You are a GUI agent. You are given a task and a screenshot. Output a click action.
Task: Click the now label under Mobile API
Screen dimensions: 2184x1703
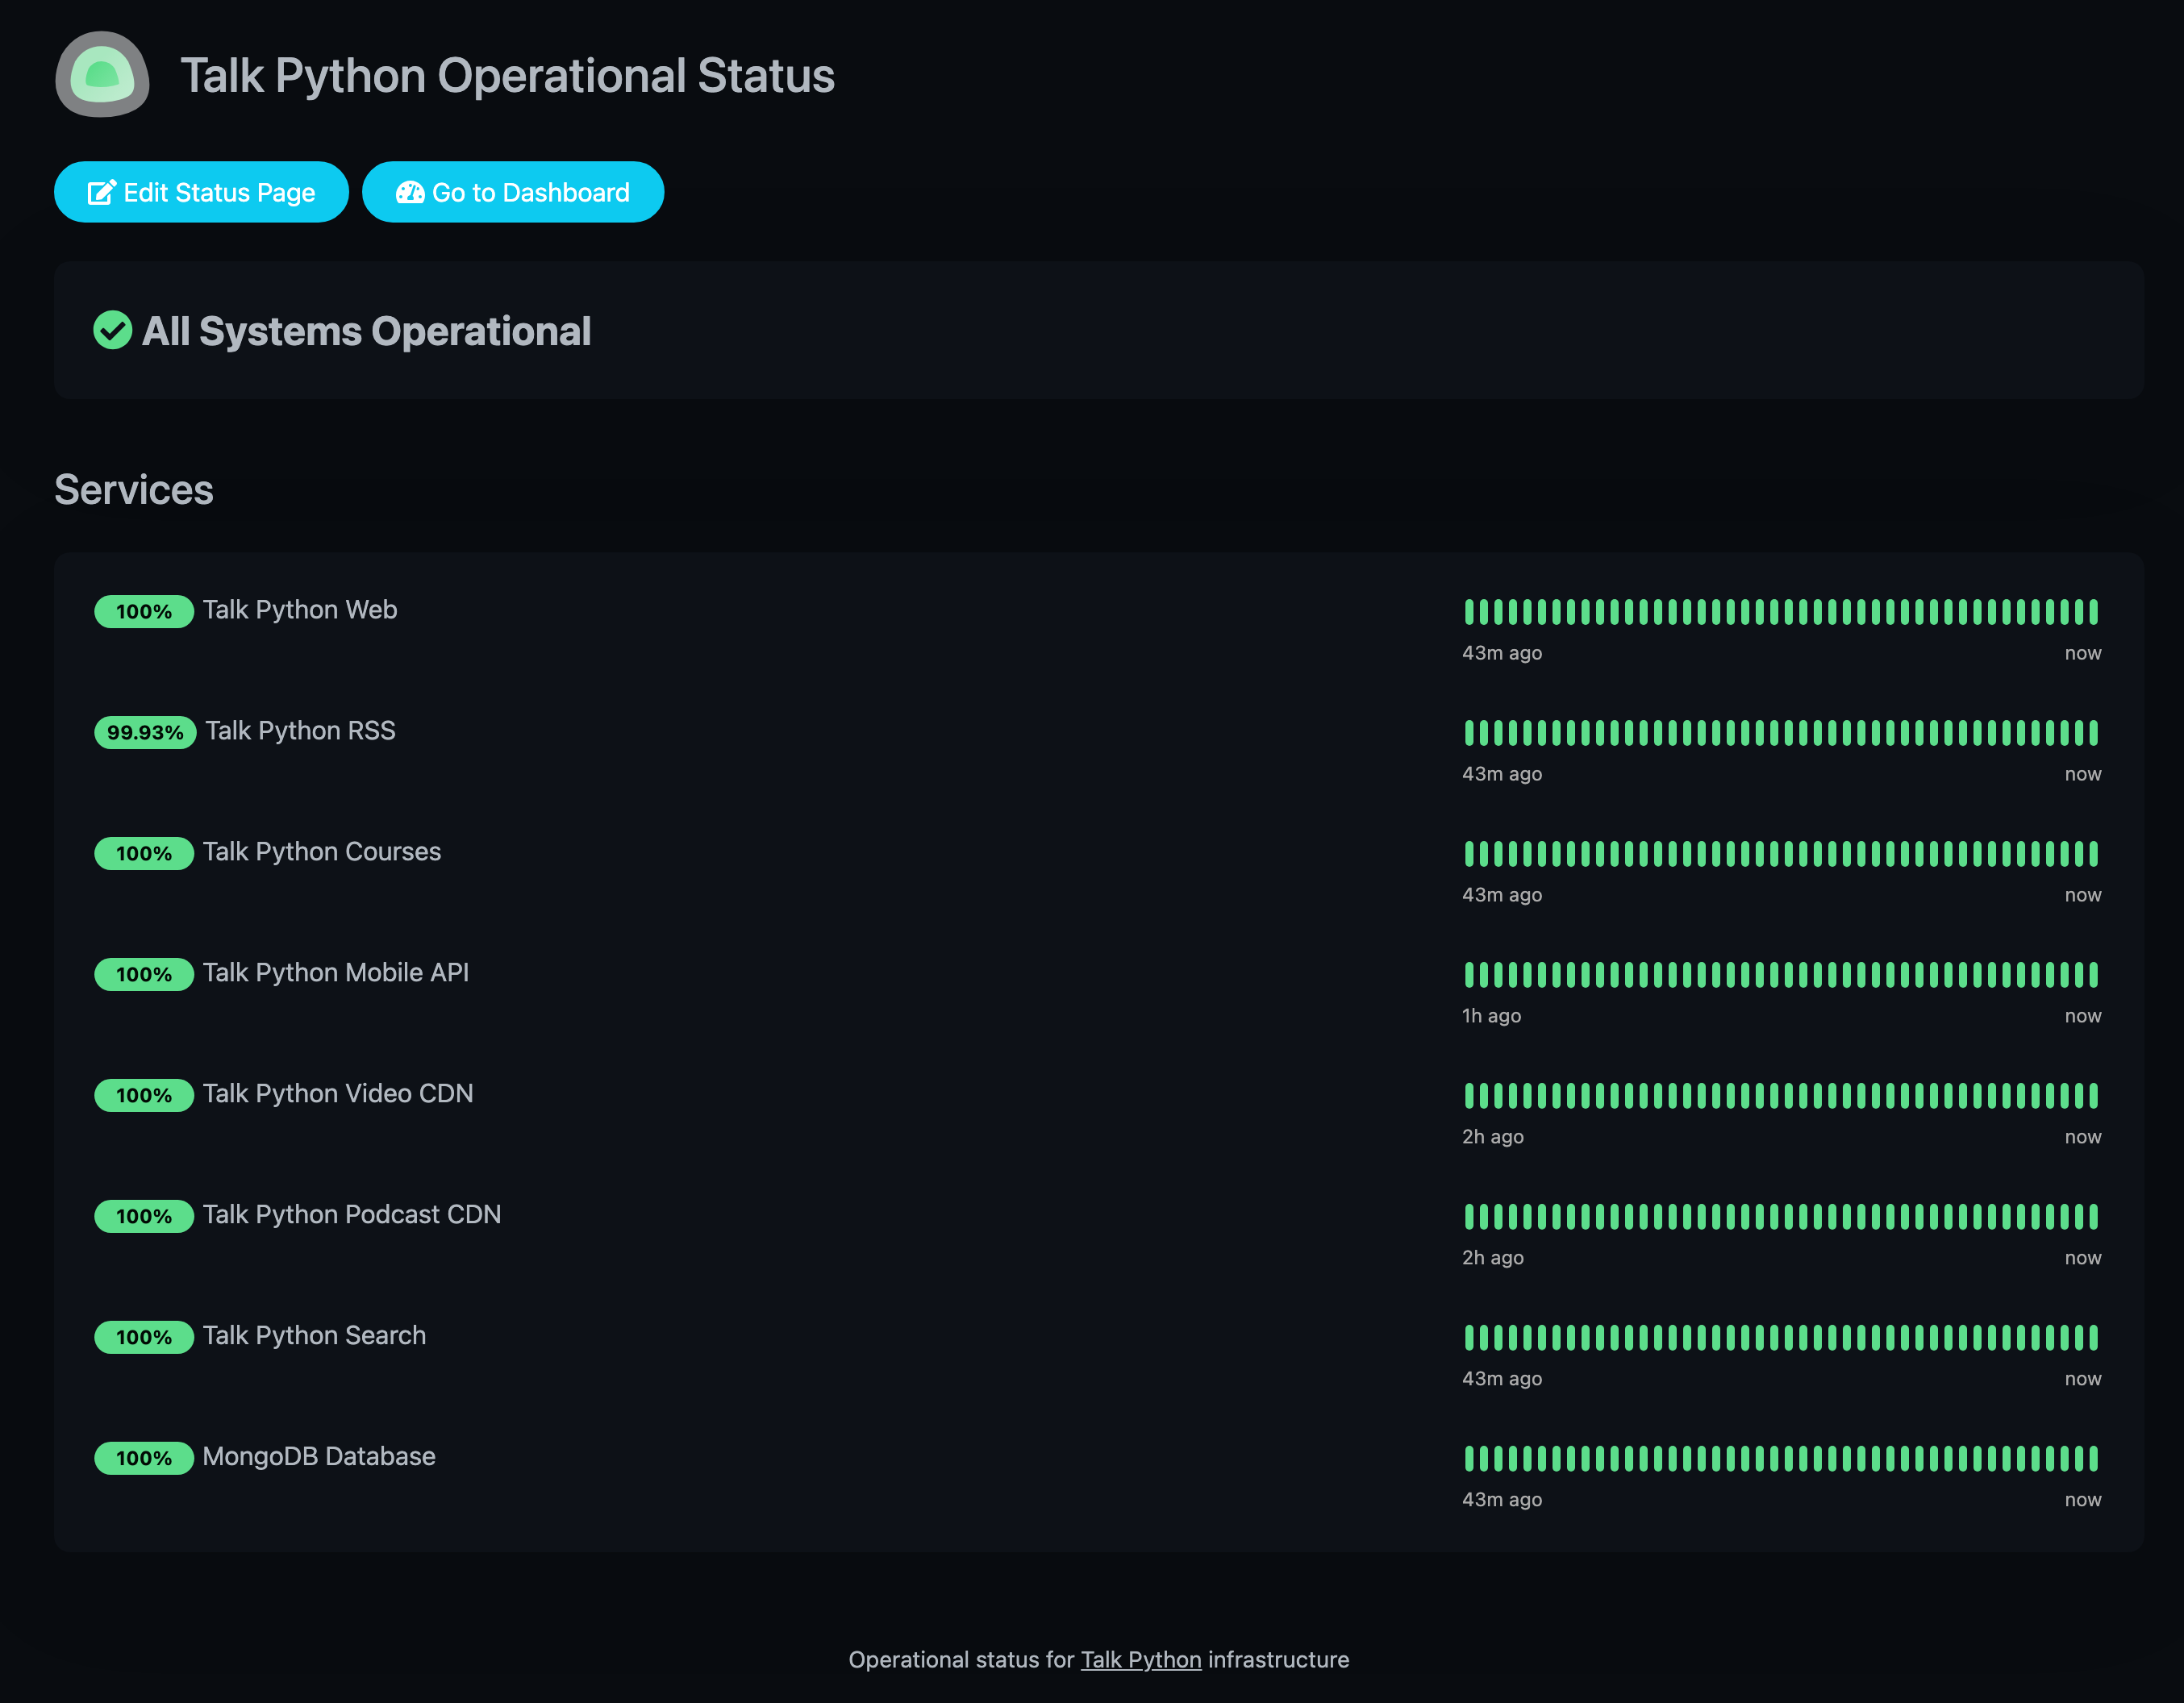pyautogui.click(x=2083, y=1017)
